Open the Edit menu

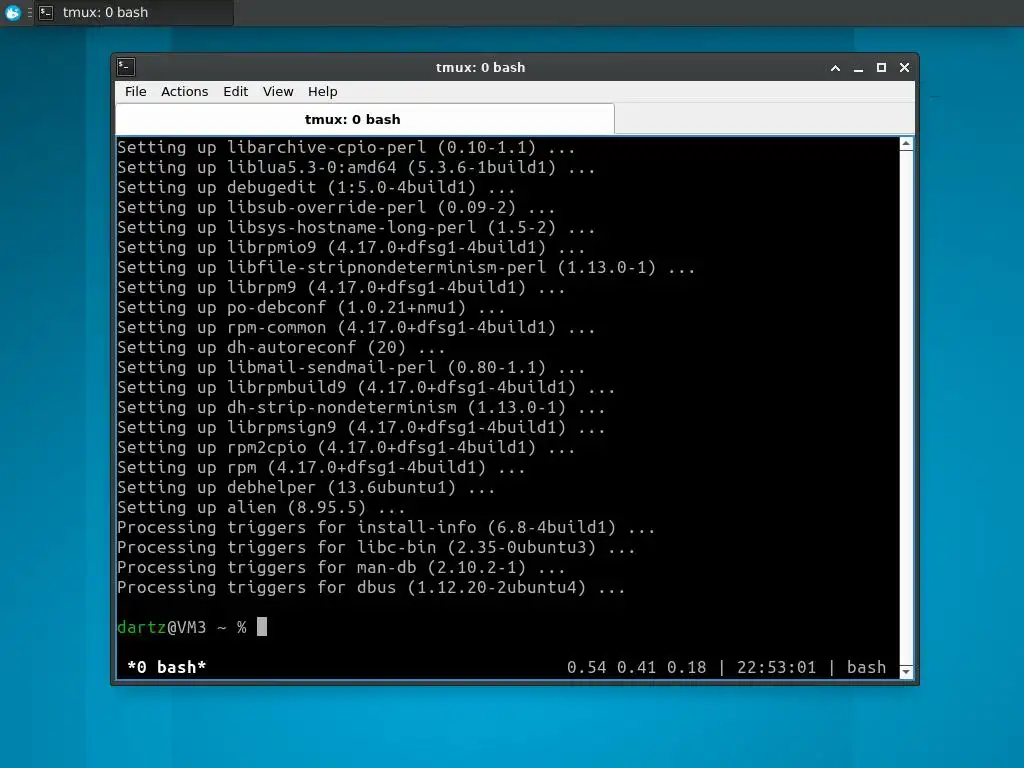(x=235, y=91)
